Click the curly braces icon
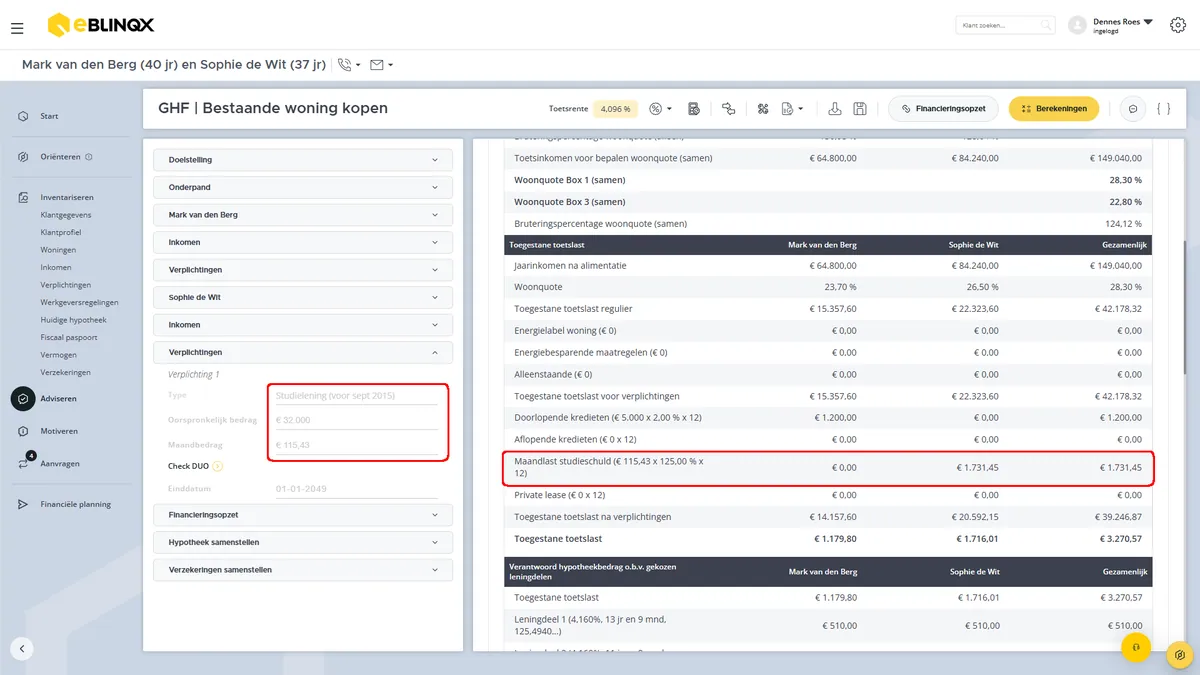 [1163, 109]
